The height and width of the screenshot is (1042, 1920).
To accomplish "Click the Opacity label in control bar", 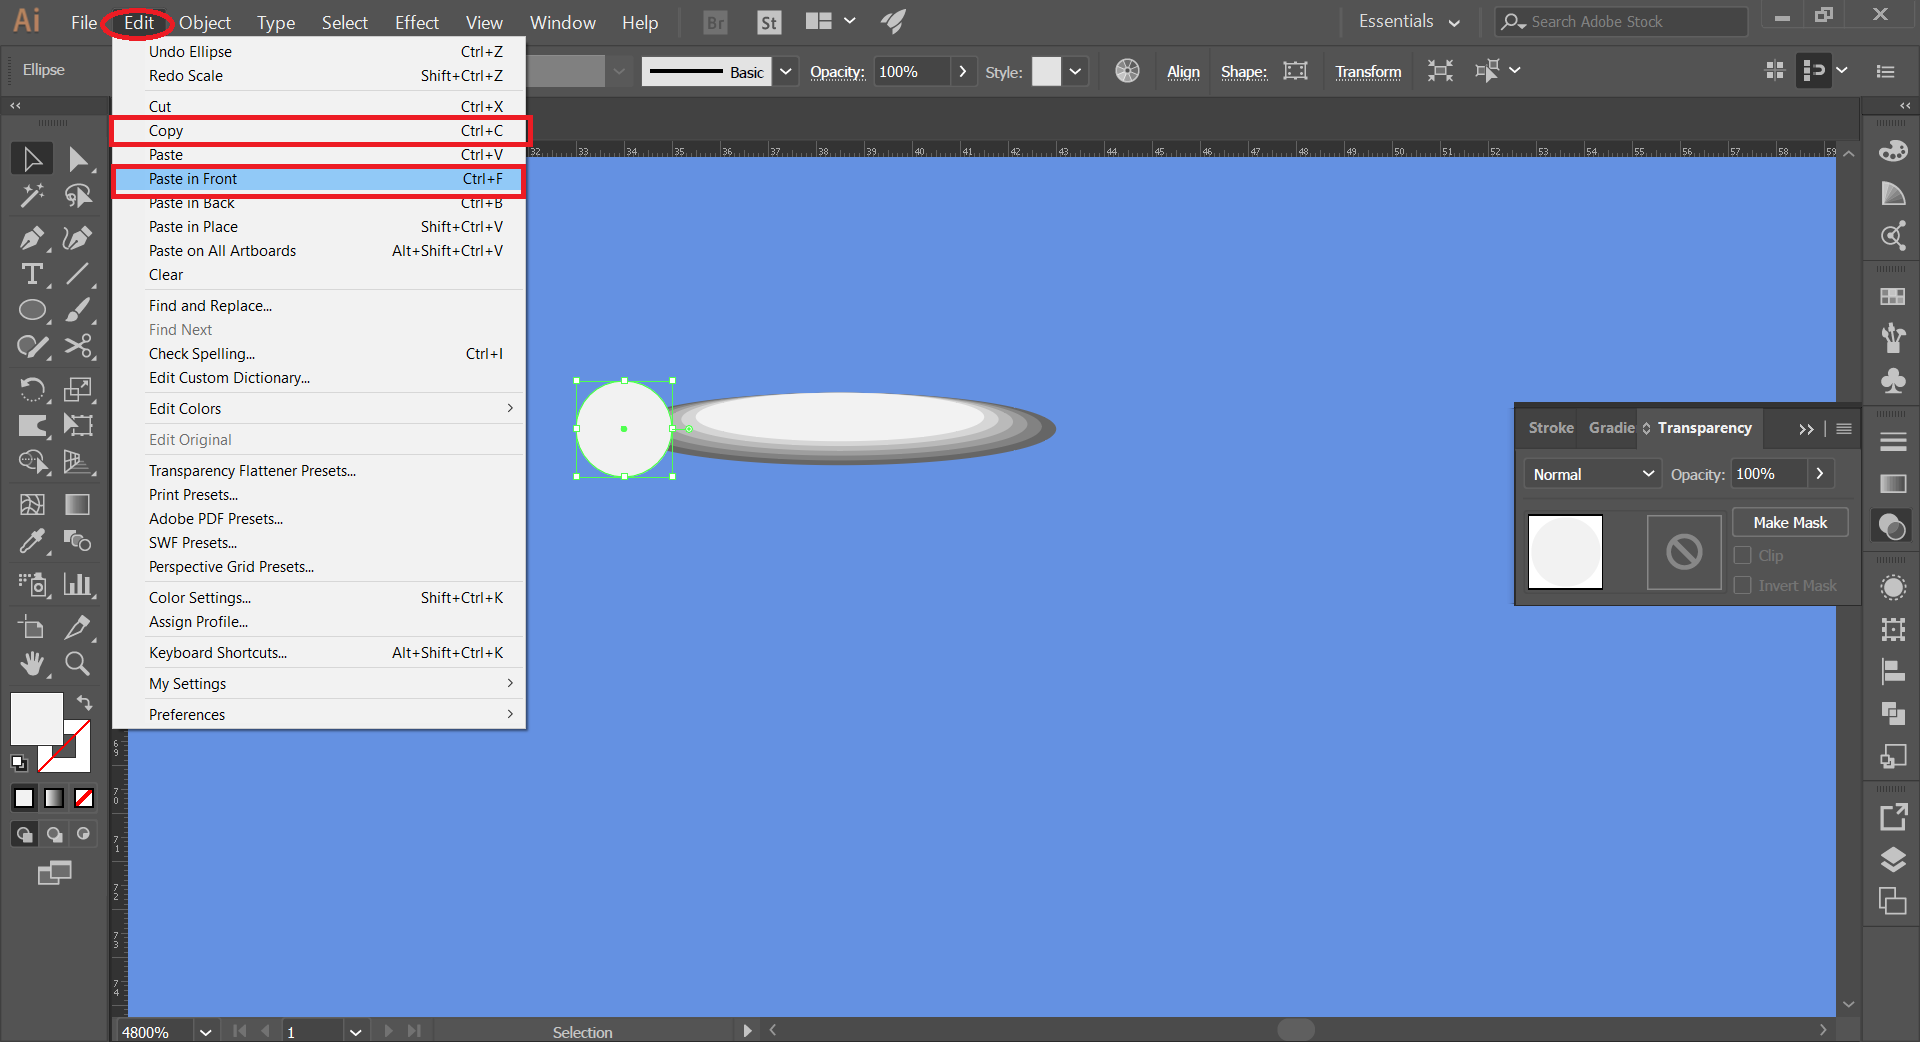I will (x=837, y=71).
